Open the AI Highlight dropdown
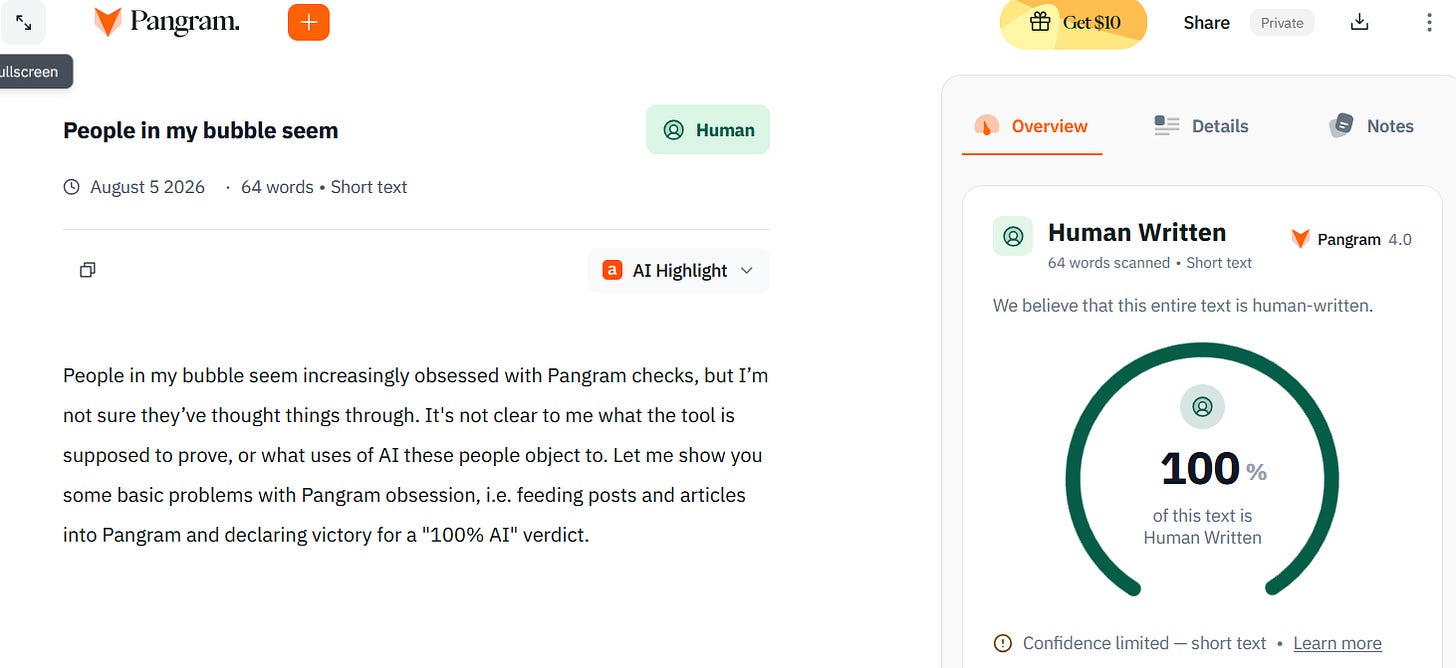The width and height of the screenshot is (1456, 668). pos(679,270)
